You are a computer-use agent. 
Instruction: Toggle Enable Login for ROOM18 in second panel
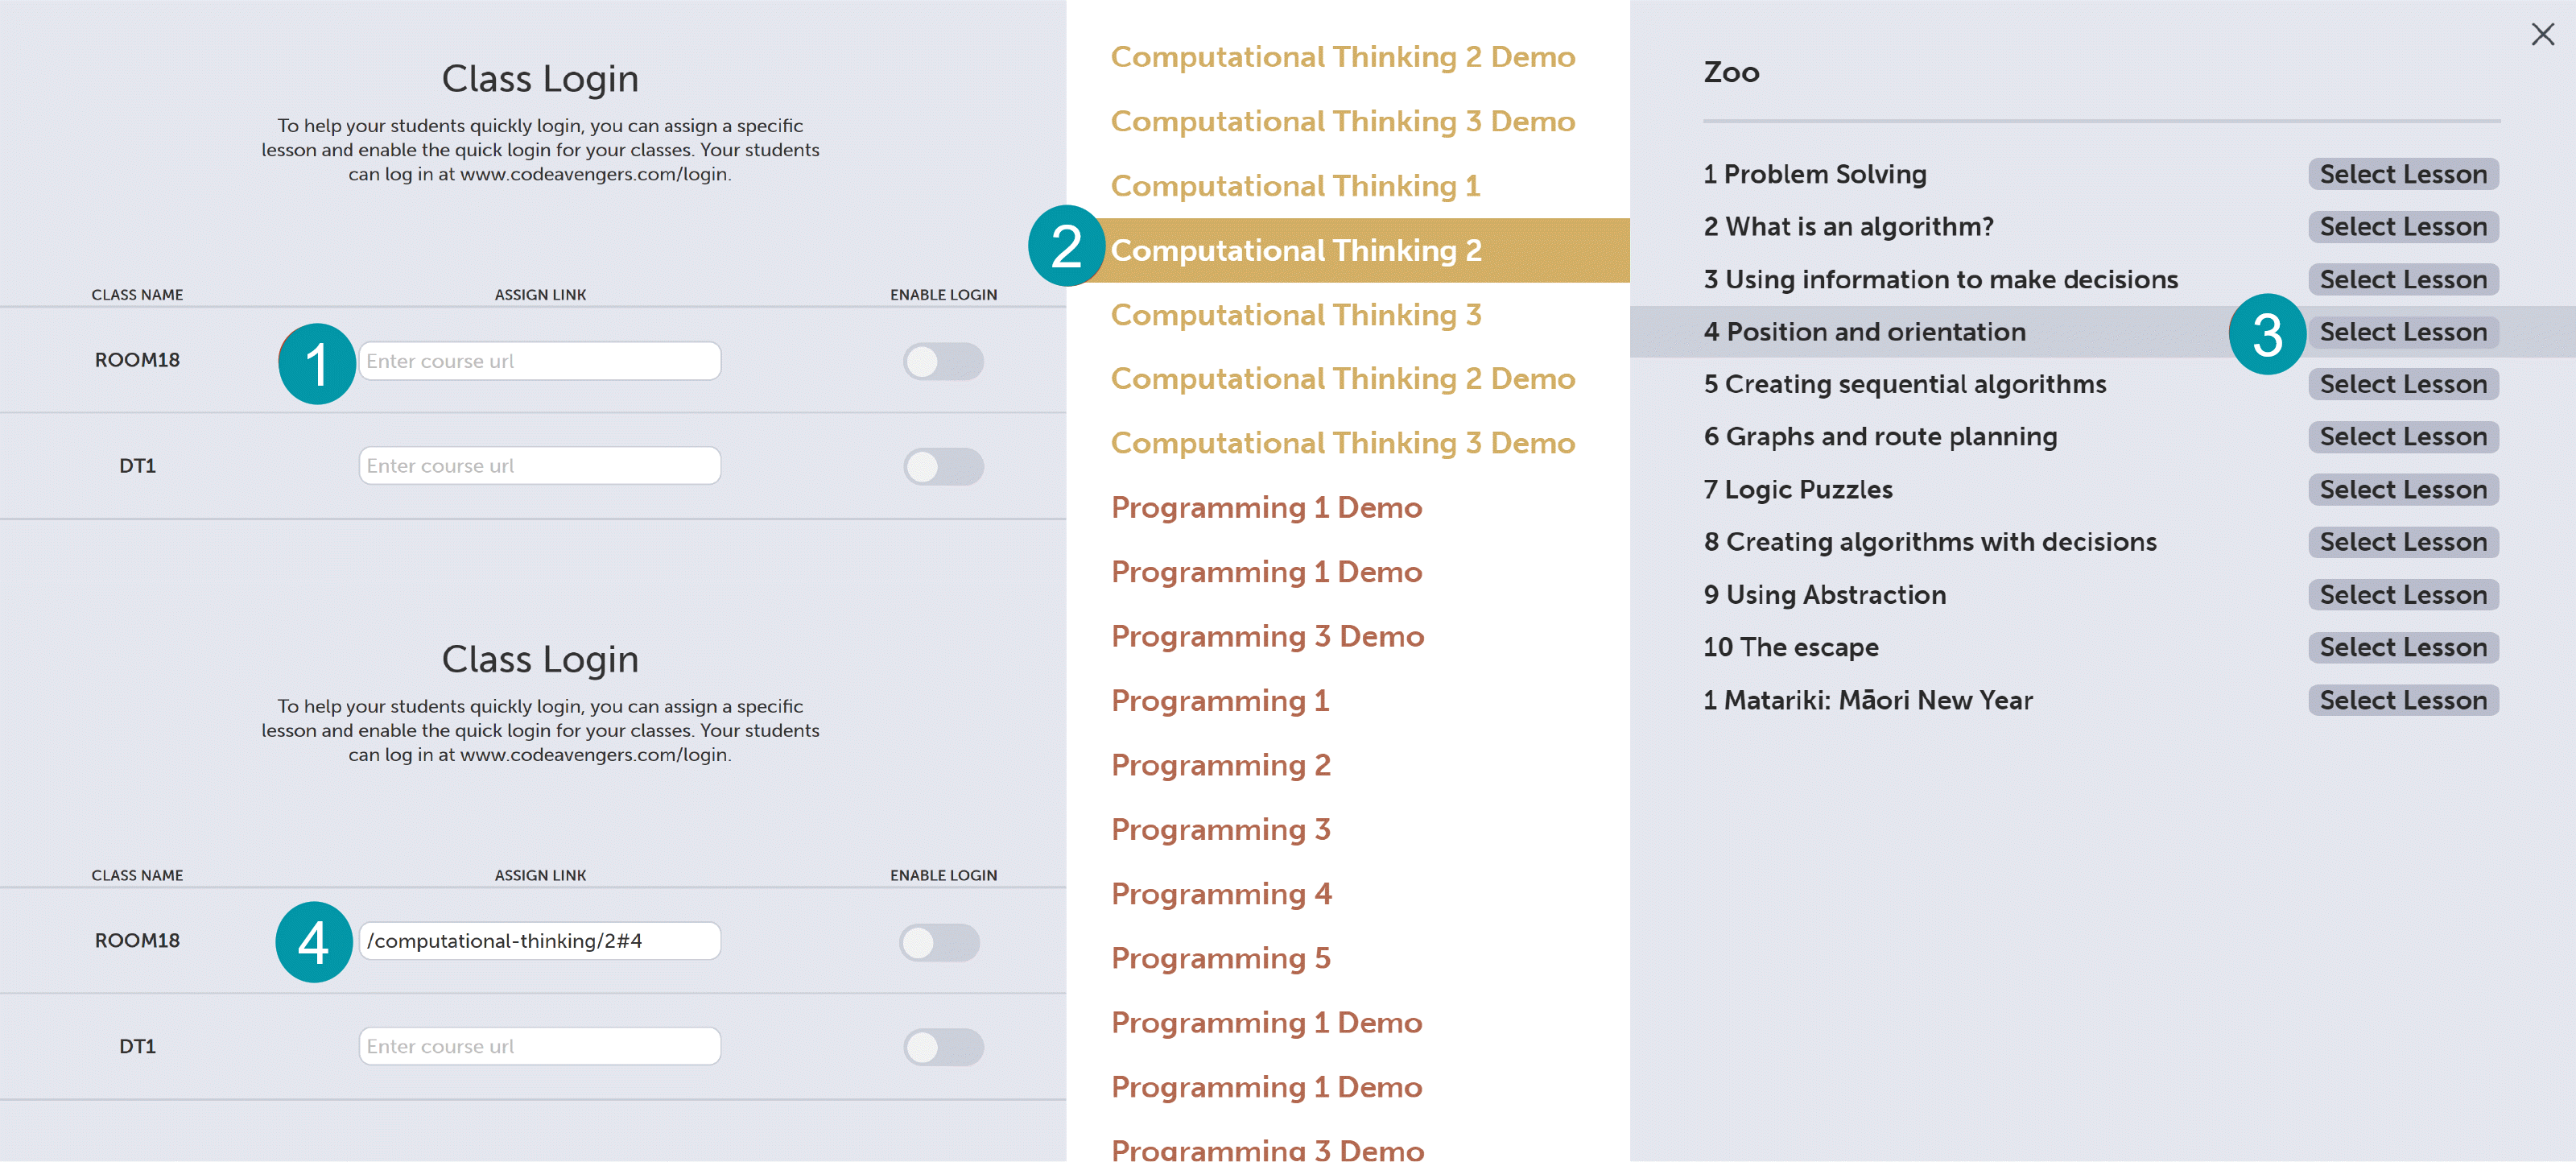(x=941, y=941)
